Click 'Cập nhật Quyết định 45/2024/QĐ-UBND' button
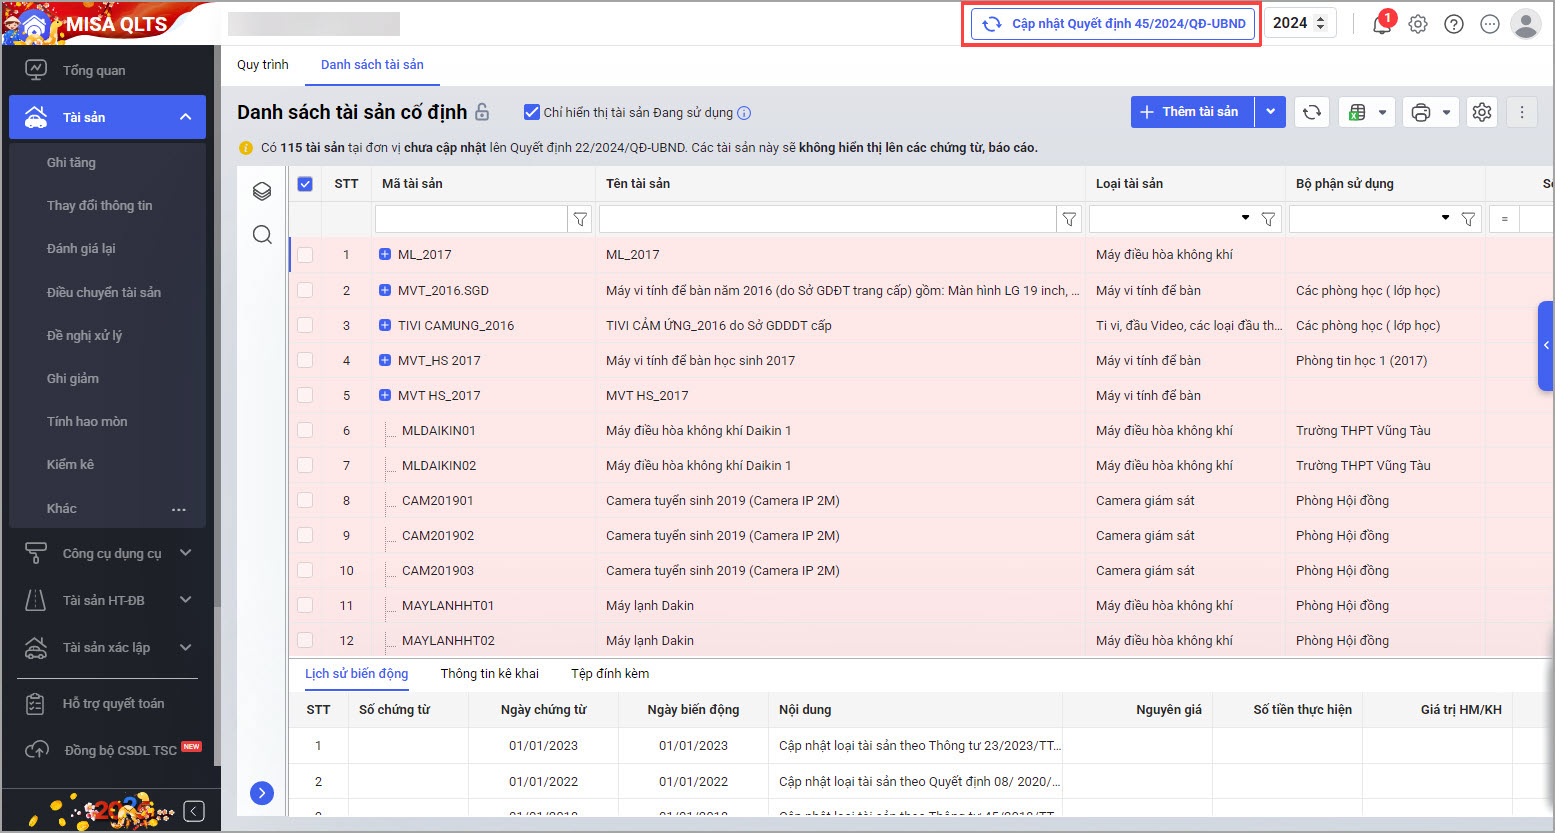Viewport: 1555px width, 833px height. pyautogui.click(x=1114, y=24)
